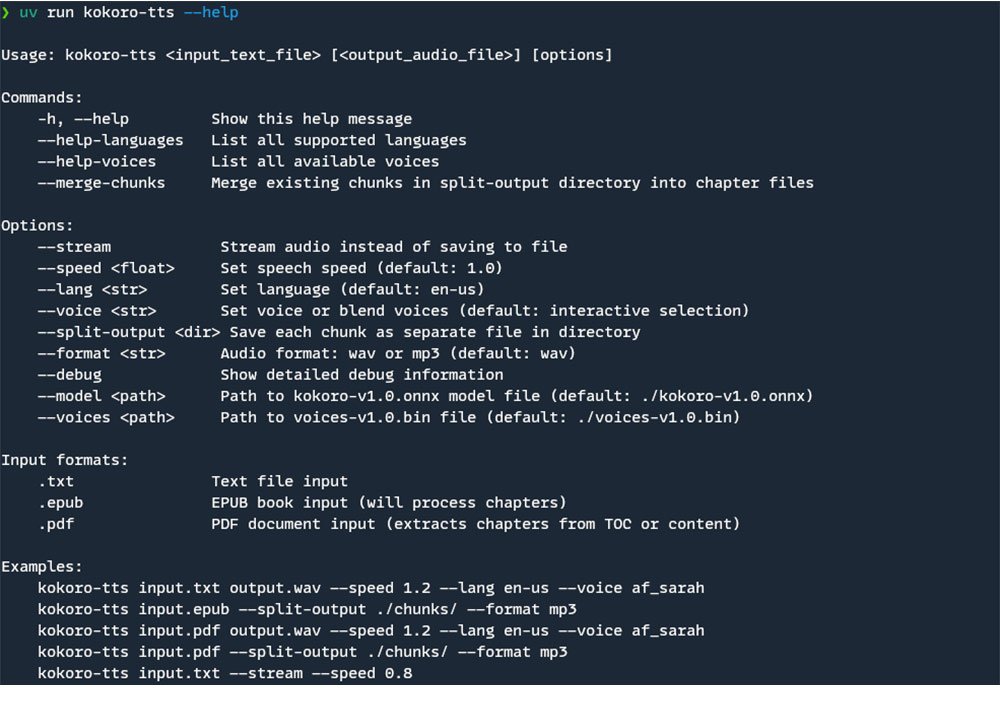Click the --help-voices command entry
This screenshot has height=704, width=1000.
pos(97,161)
